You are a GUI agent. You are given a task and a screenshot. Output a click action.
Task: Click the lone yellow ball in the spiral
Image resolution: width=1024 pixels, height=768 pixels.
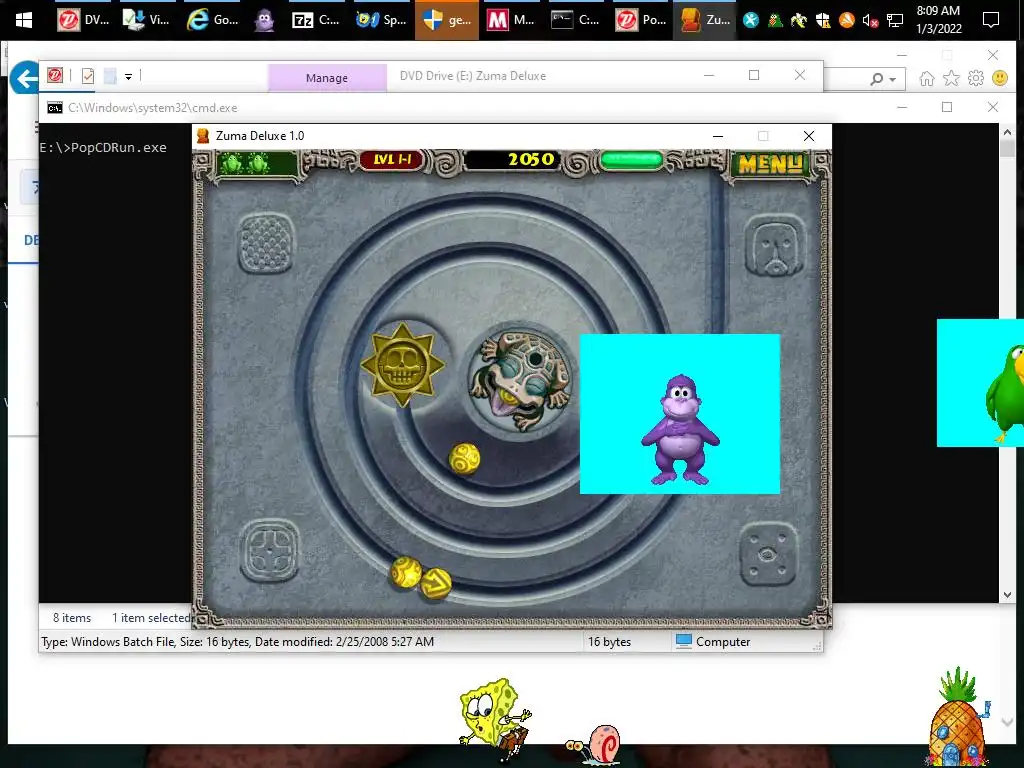(464, 458)
